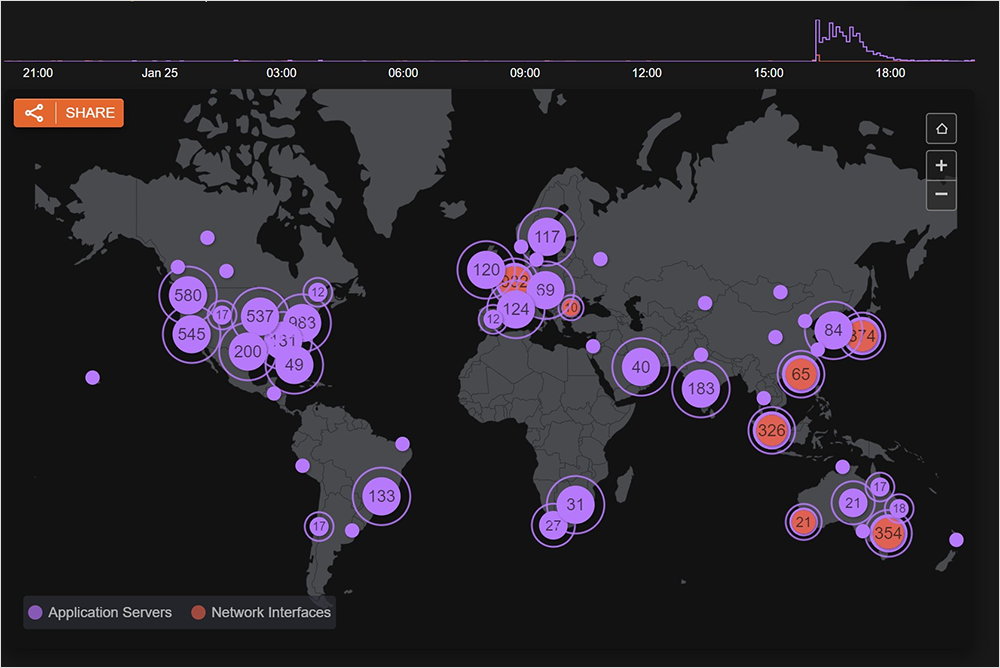Viewport: 1000px width, 668px height.
Task: Select the 117 cluster in Scandinavia
Action: tap(547, 237)
